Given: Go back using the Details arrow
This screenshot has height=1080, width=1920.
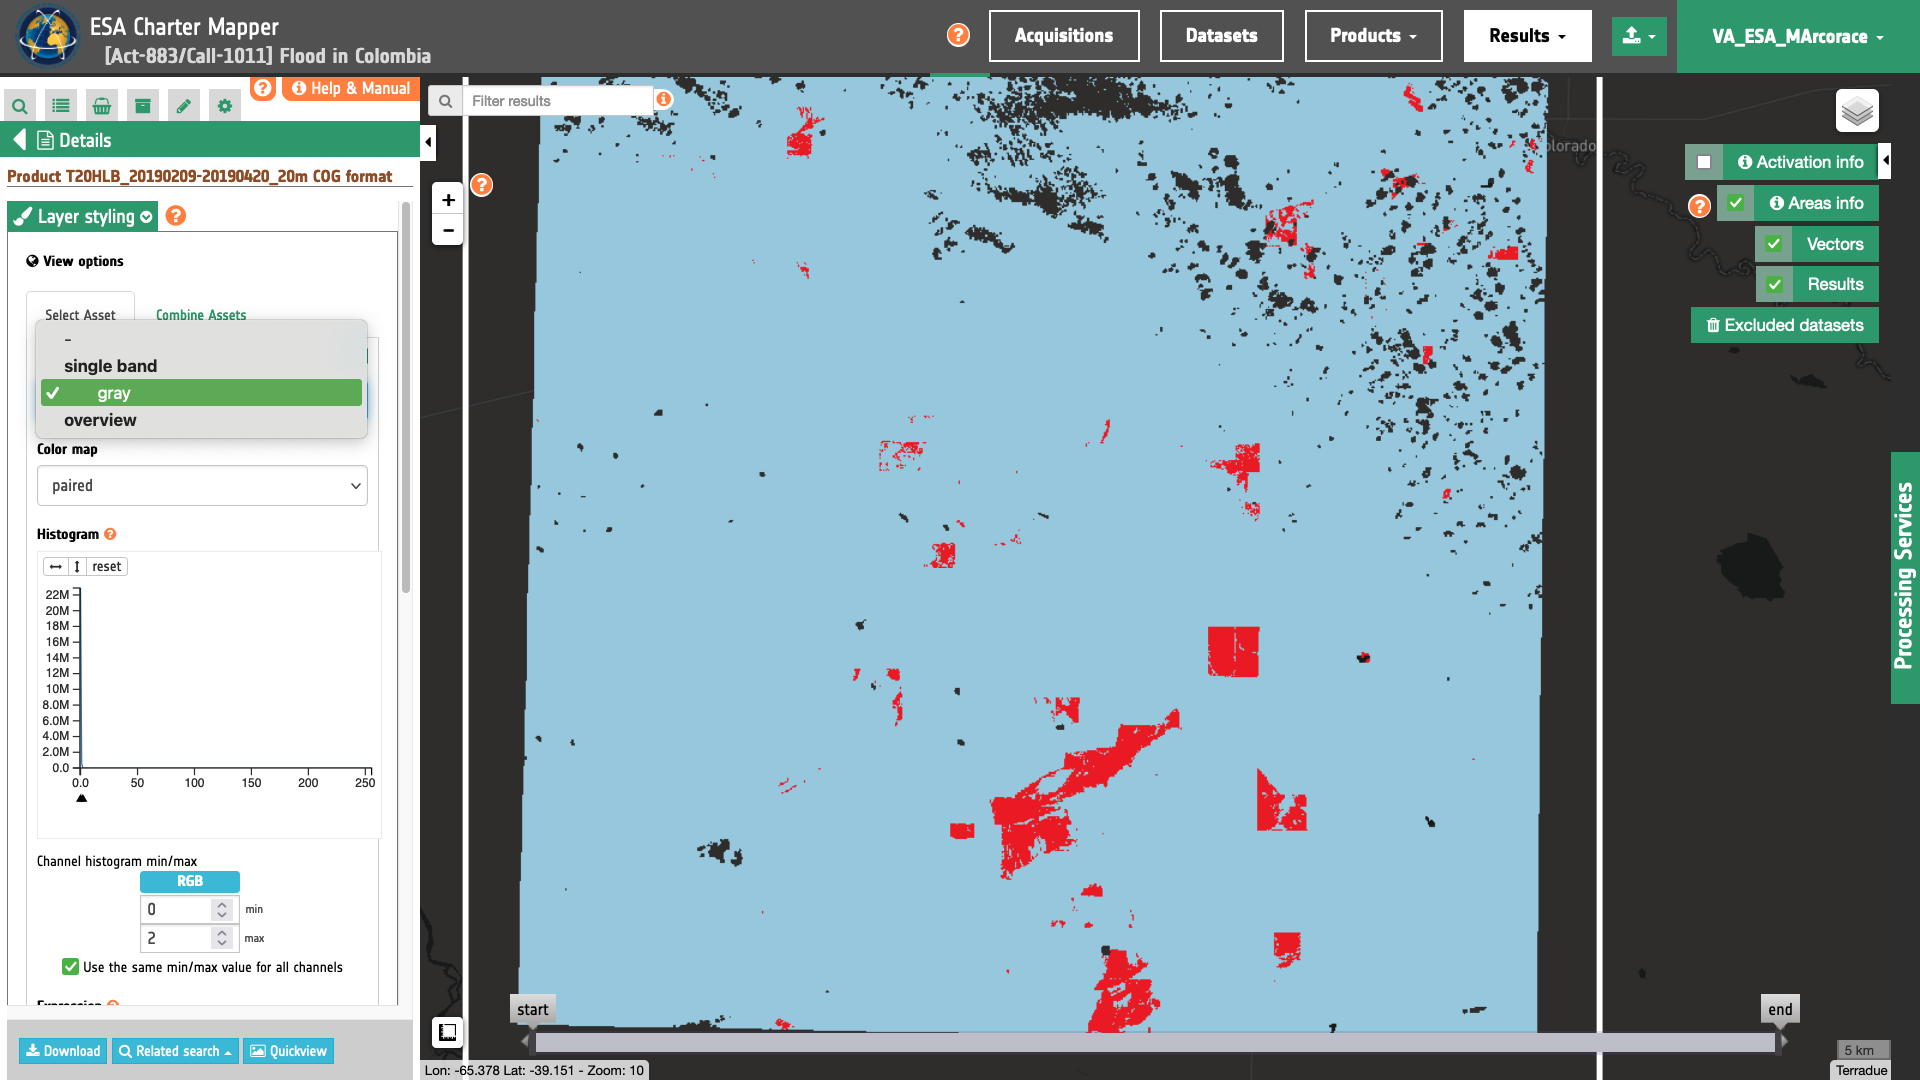Looking at the screenshot, I should pyautogui.click(x=19, y=140).
